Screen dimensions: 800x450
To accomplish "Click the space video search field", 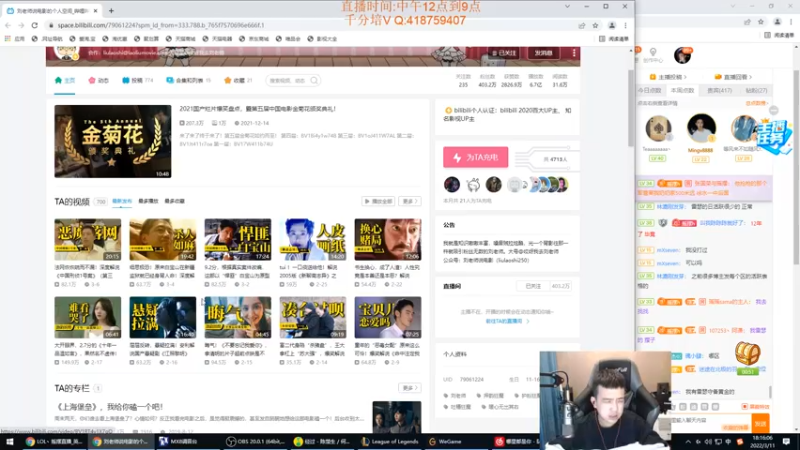I will 288,81.
